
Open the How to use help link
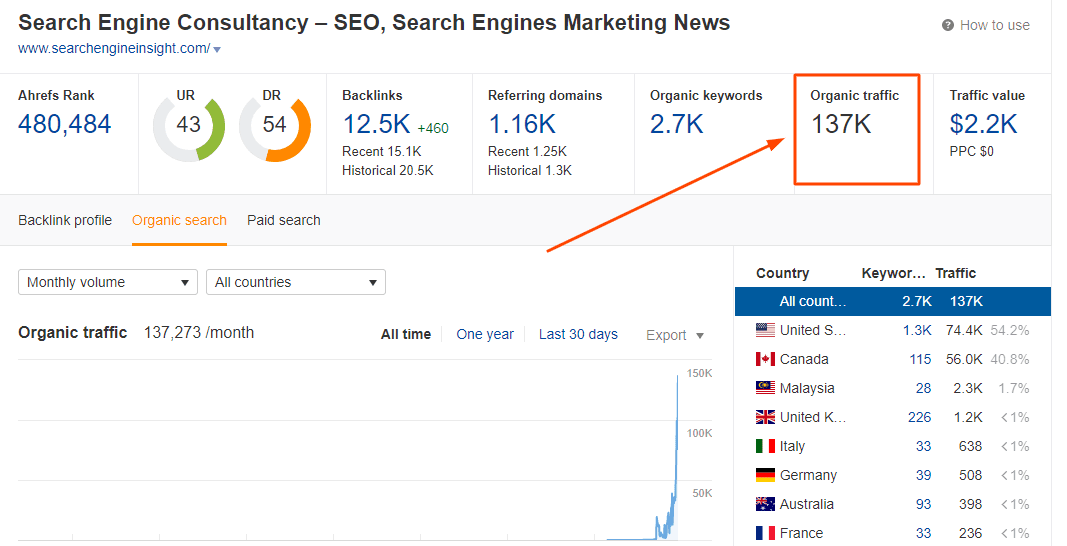994,25
